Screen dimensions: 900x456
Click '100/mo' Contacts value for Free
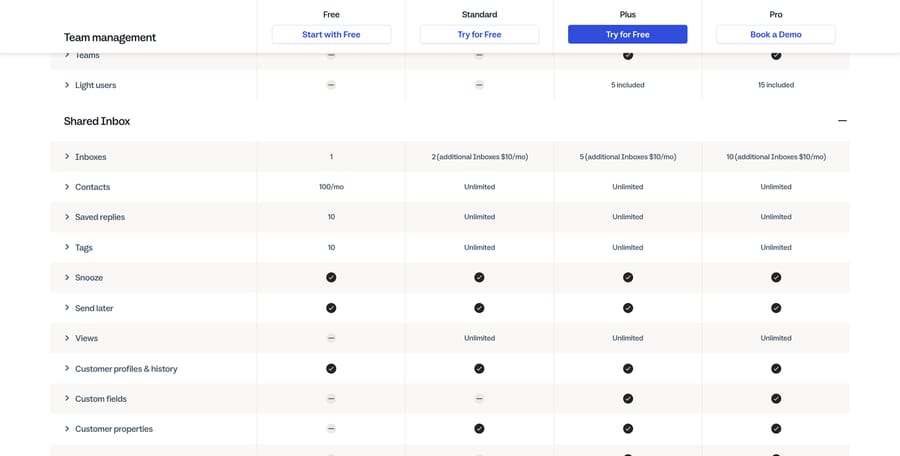tap(331, 187)
